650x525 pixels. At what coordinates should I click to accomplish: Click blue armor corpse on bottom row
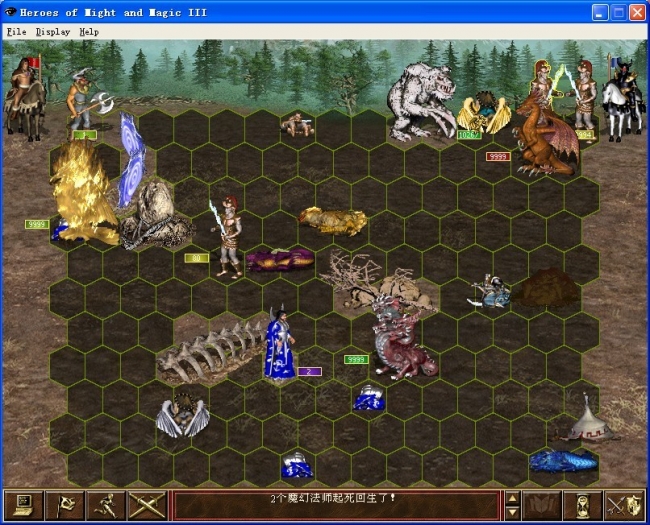pos(296,465)
